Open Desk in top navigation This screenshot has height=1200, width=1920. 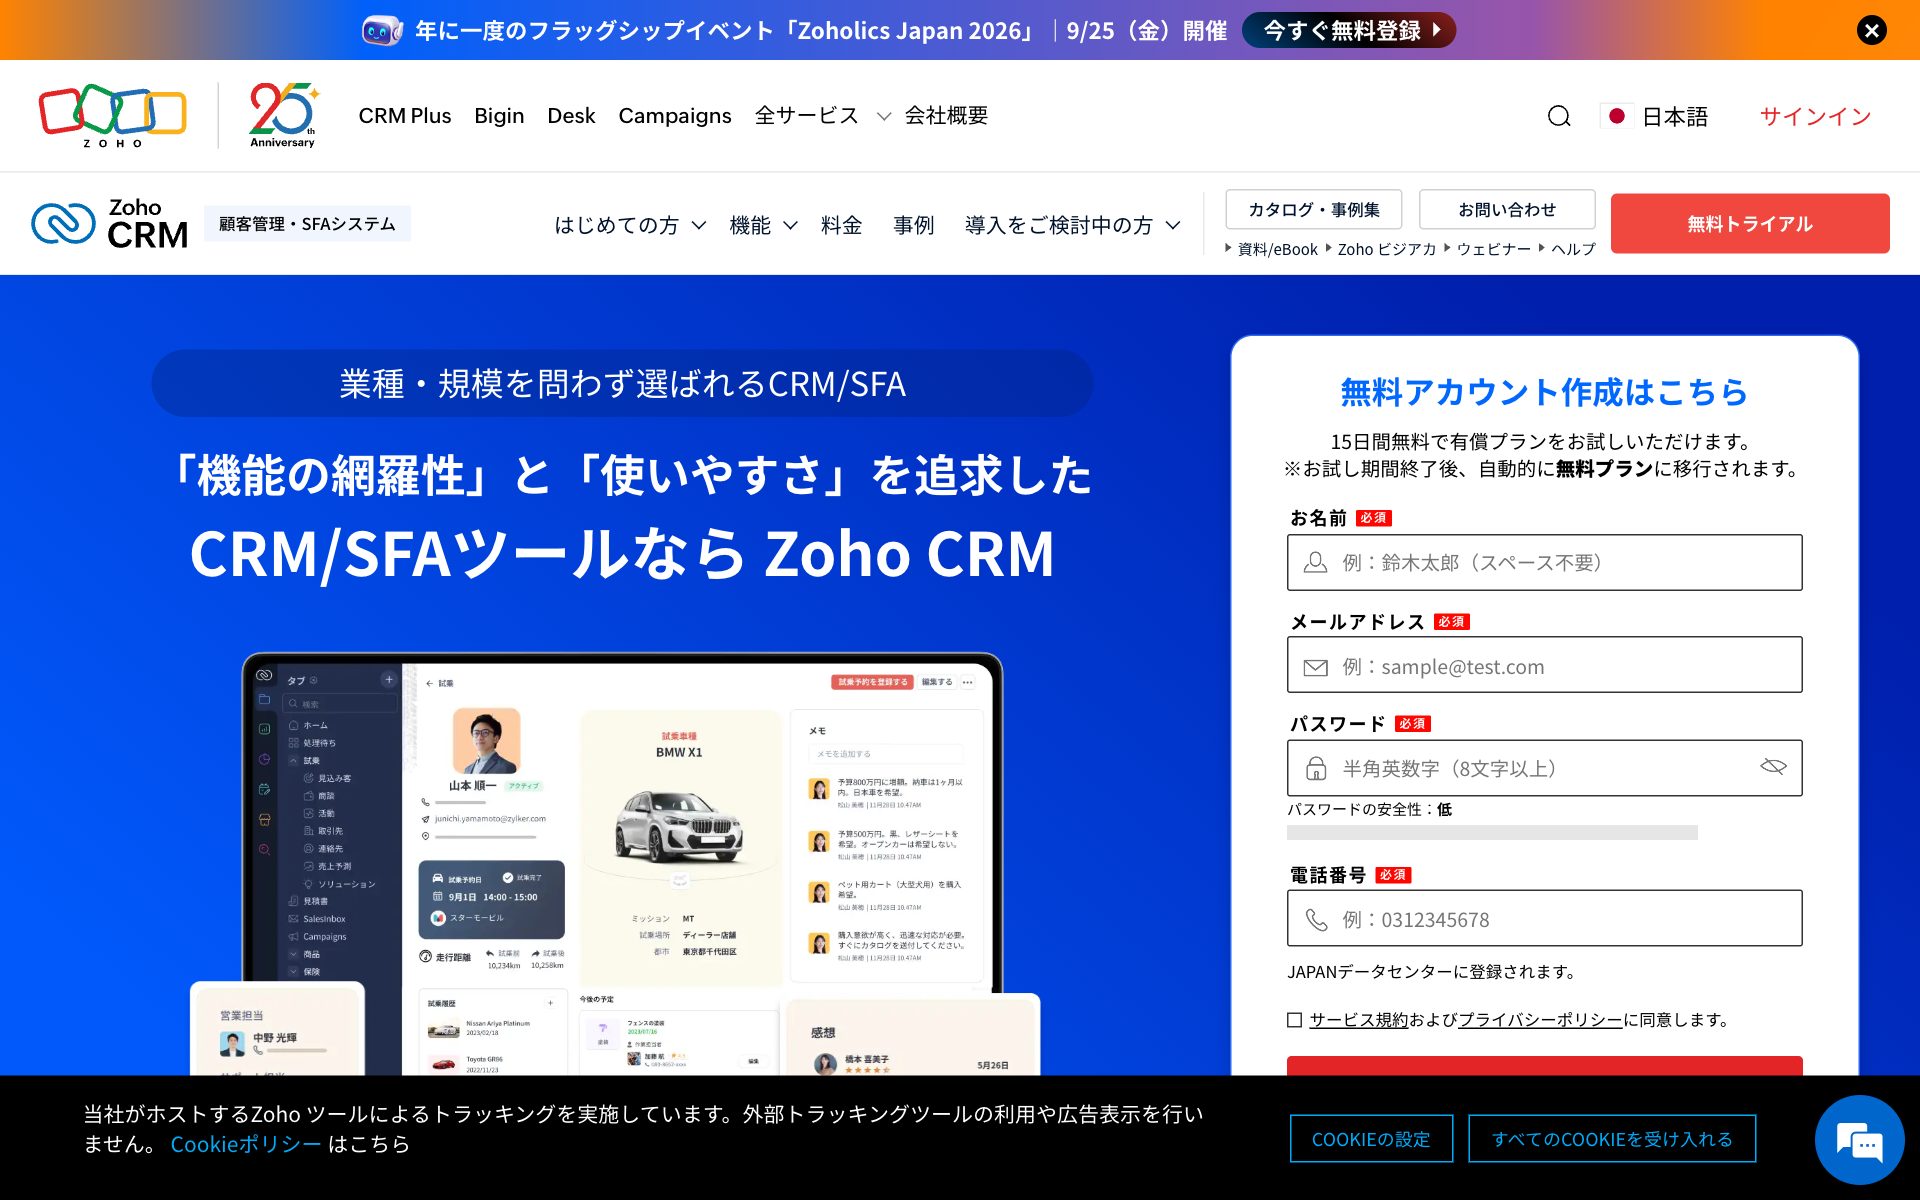[571, 116]
